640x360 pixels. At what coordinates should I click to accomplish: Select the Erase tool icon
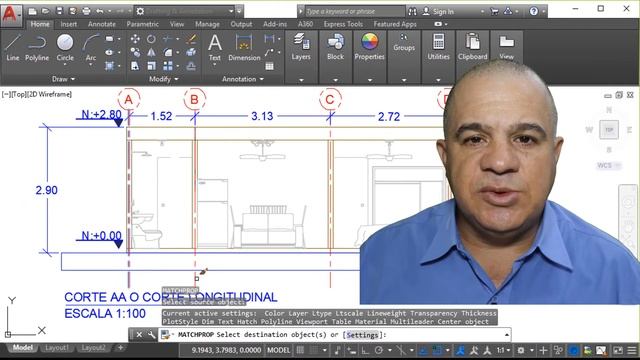191,39
